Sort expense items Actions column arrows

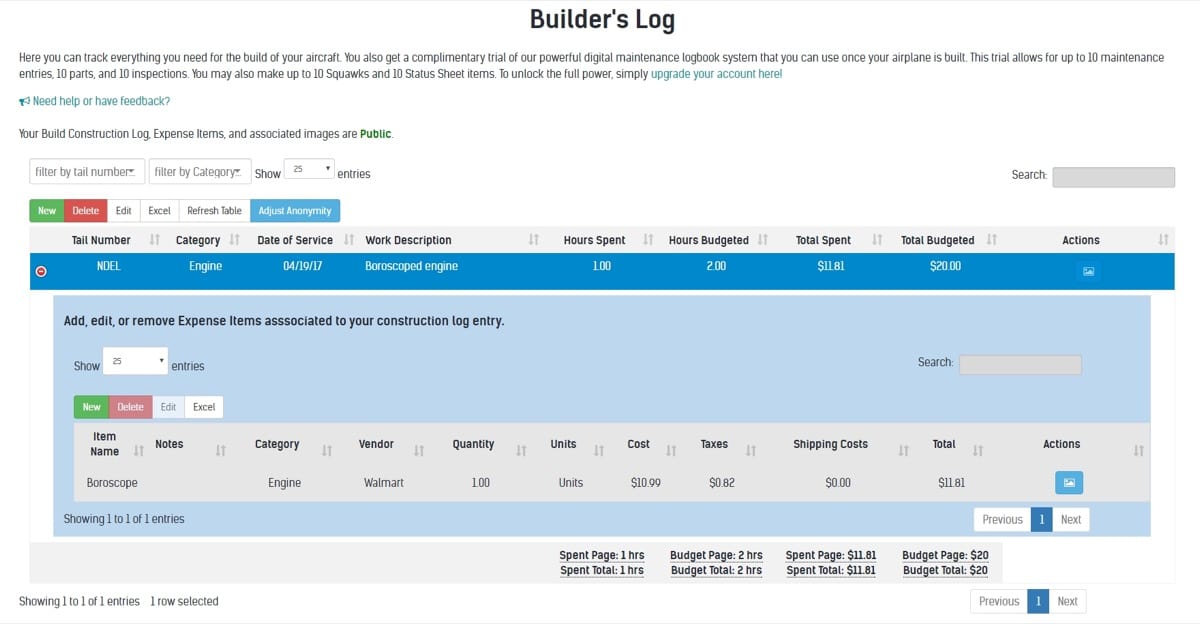1138,451
